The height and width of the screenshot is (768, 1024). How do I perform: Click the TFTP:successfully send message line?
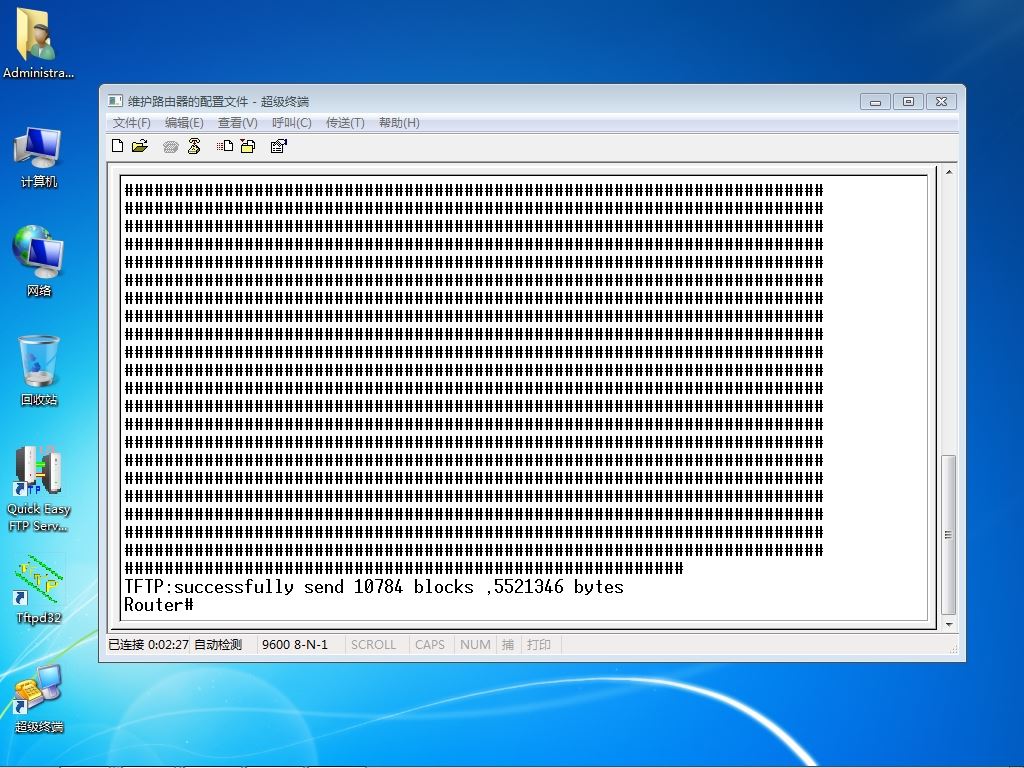[374, 586]
